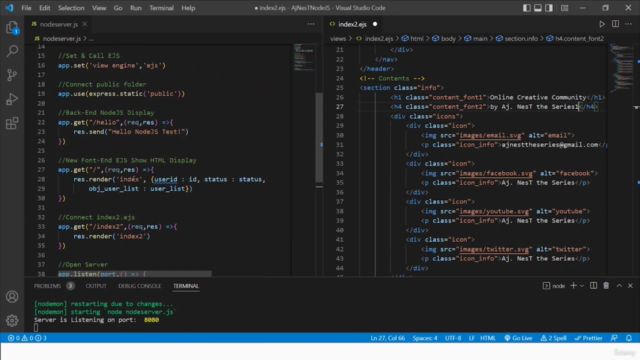
Task: Open the Edit menu
Action: click(44, 8)
